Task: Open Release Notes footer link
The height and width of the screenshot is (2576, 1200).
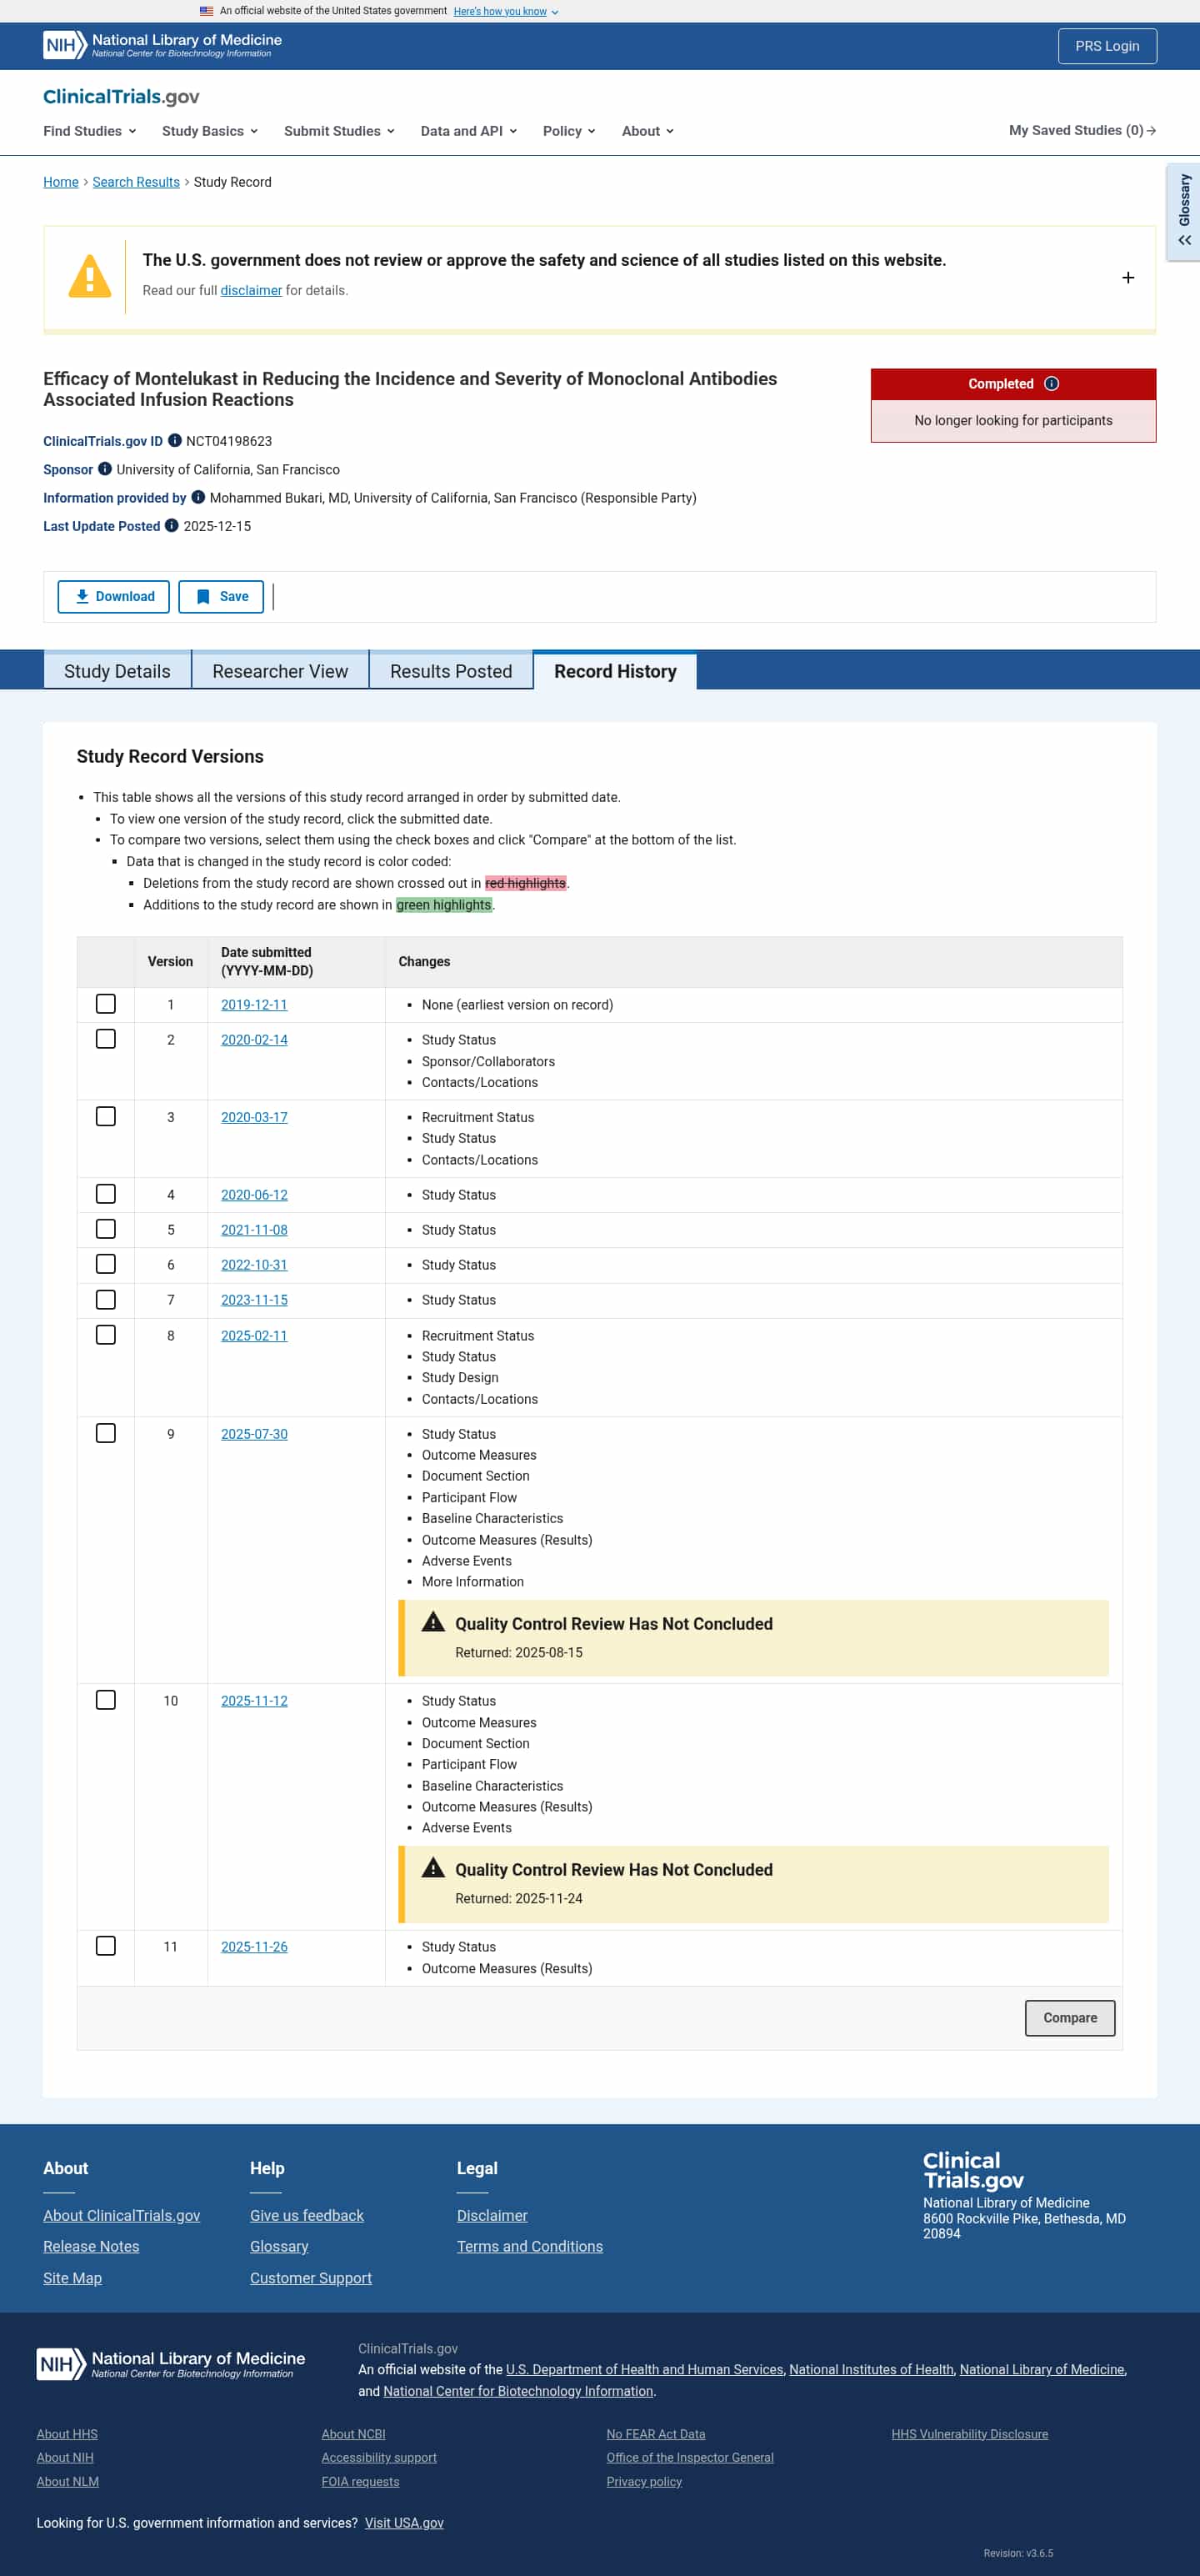Action: (x=91, y=2247)
